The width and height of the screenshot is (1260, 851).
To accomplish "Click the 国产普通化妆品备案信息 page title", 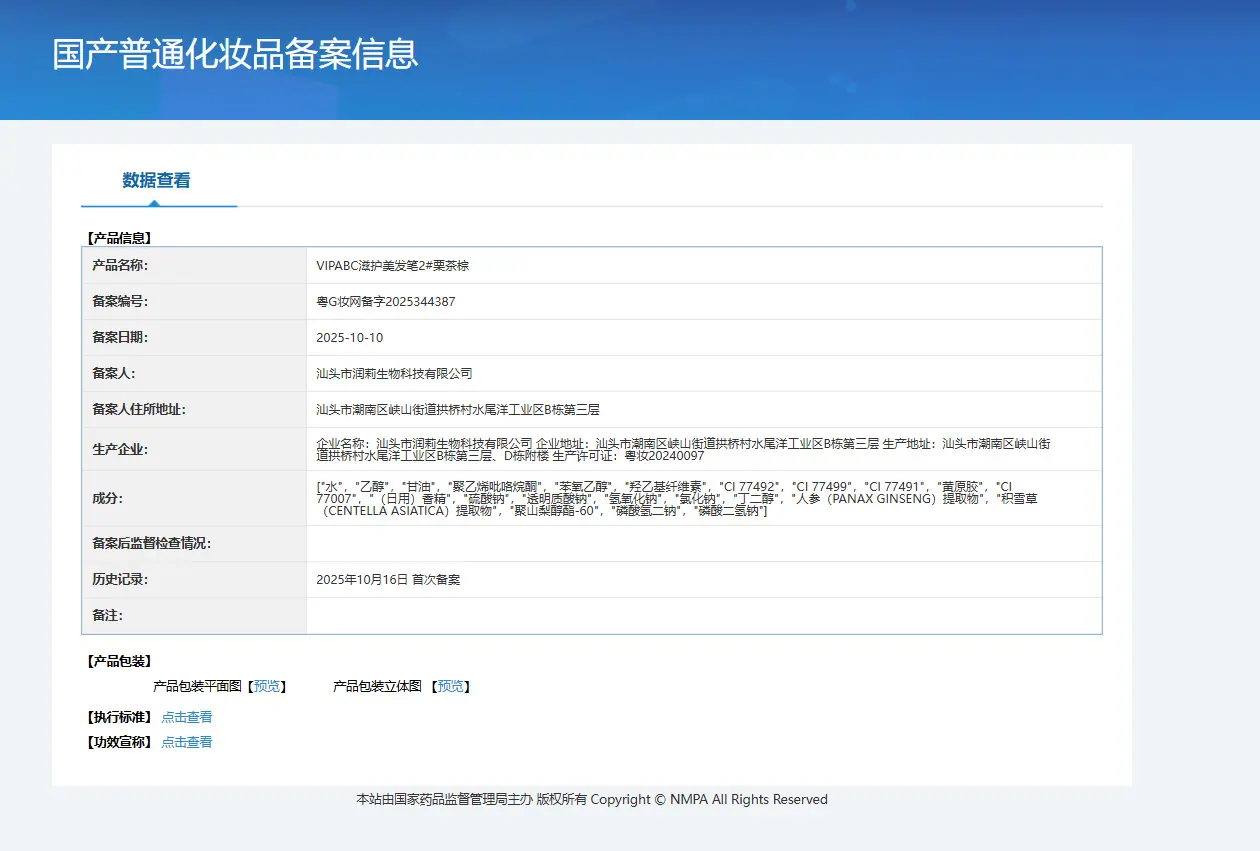I will (235, 54).
